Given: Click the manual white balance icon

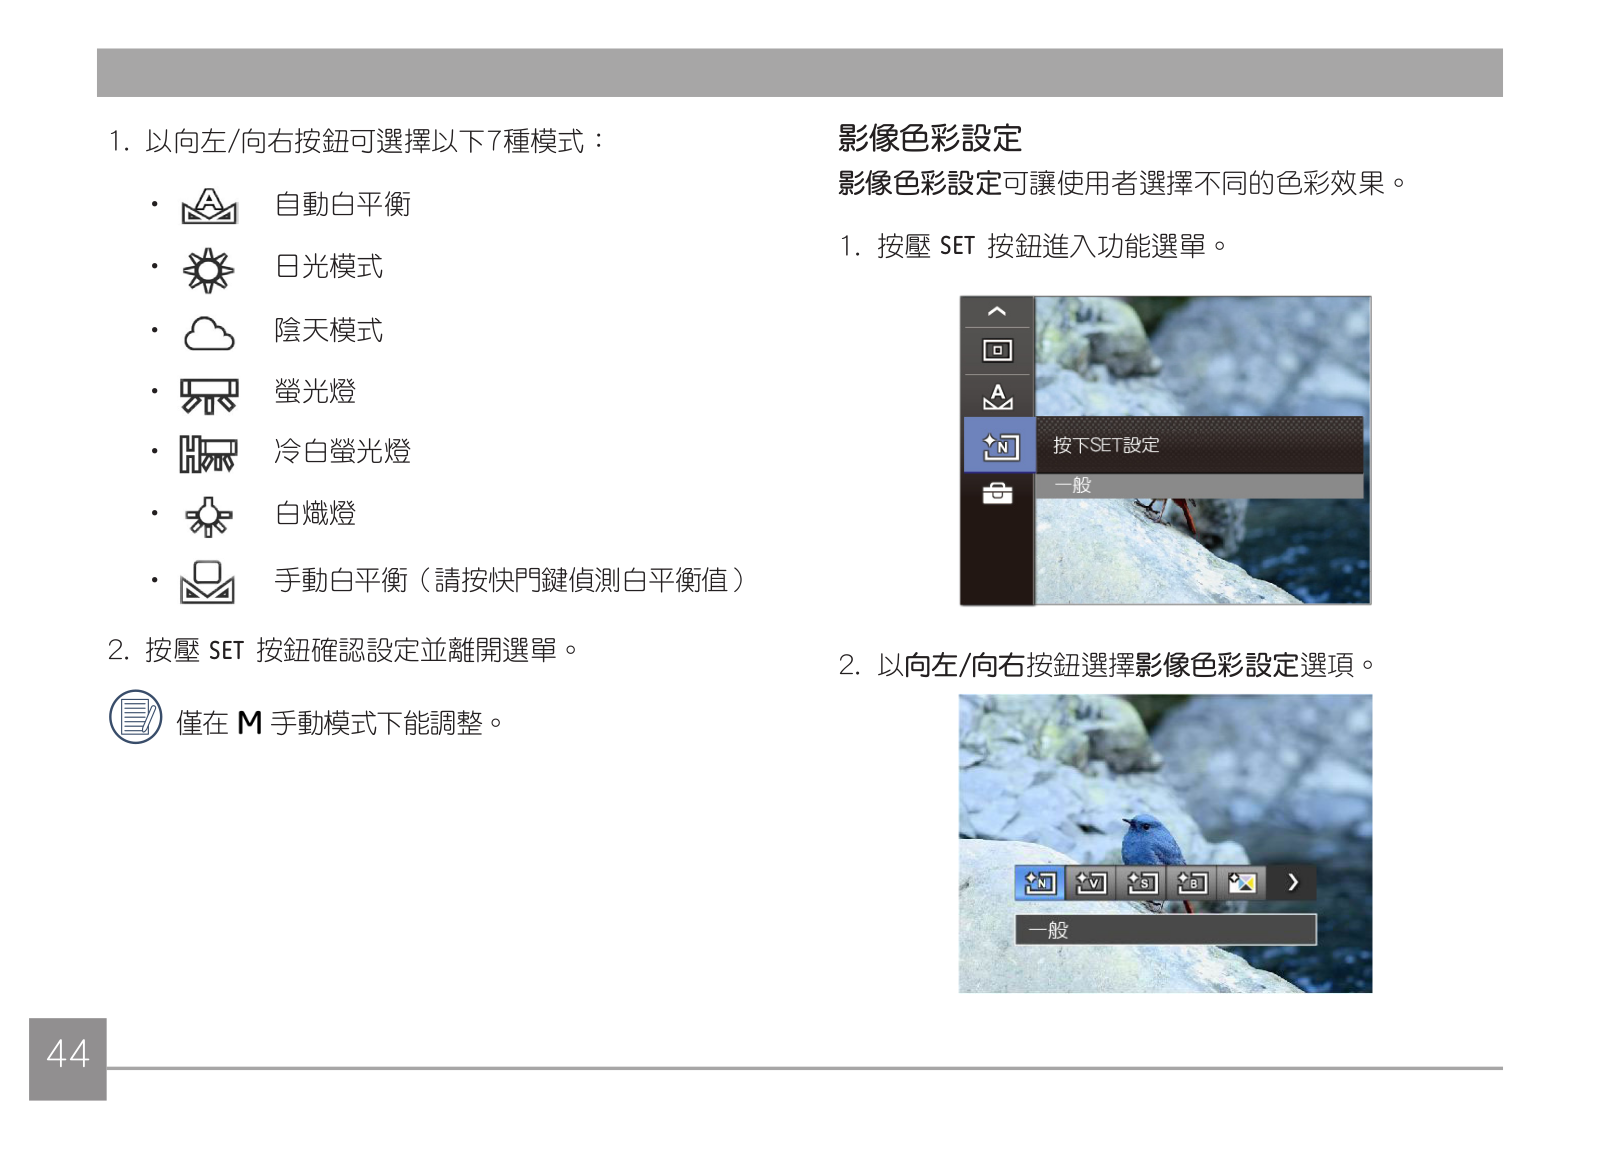Looking at the screenshot, I should (207, 581).
